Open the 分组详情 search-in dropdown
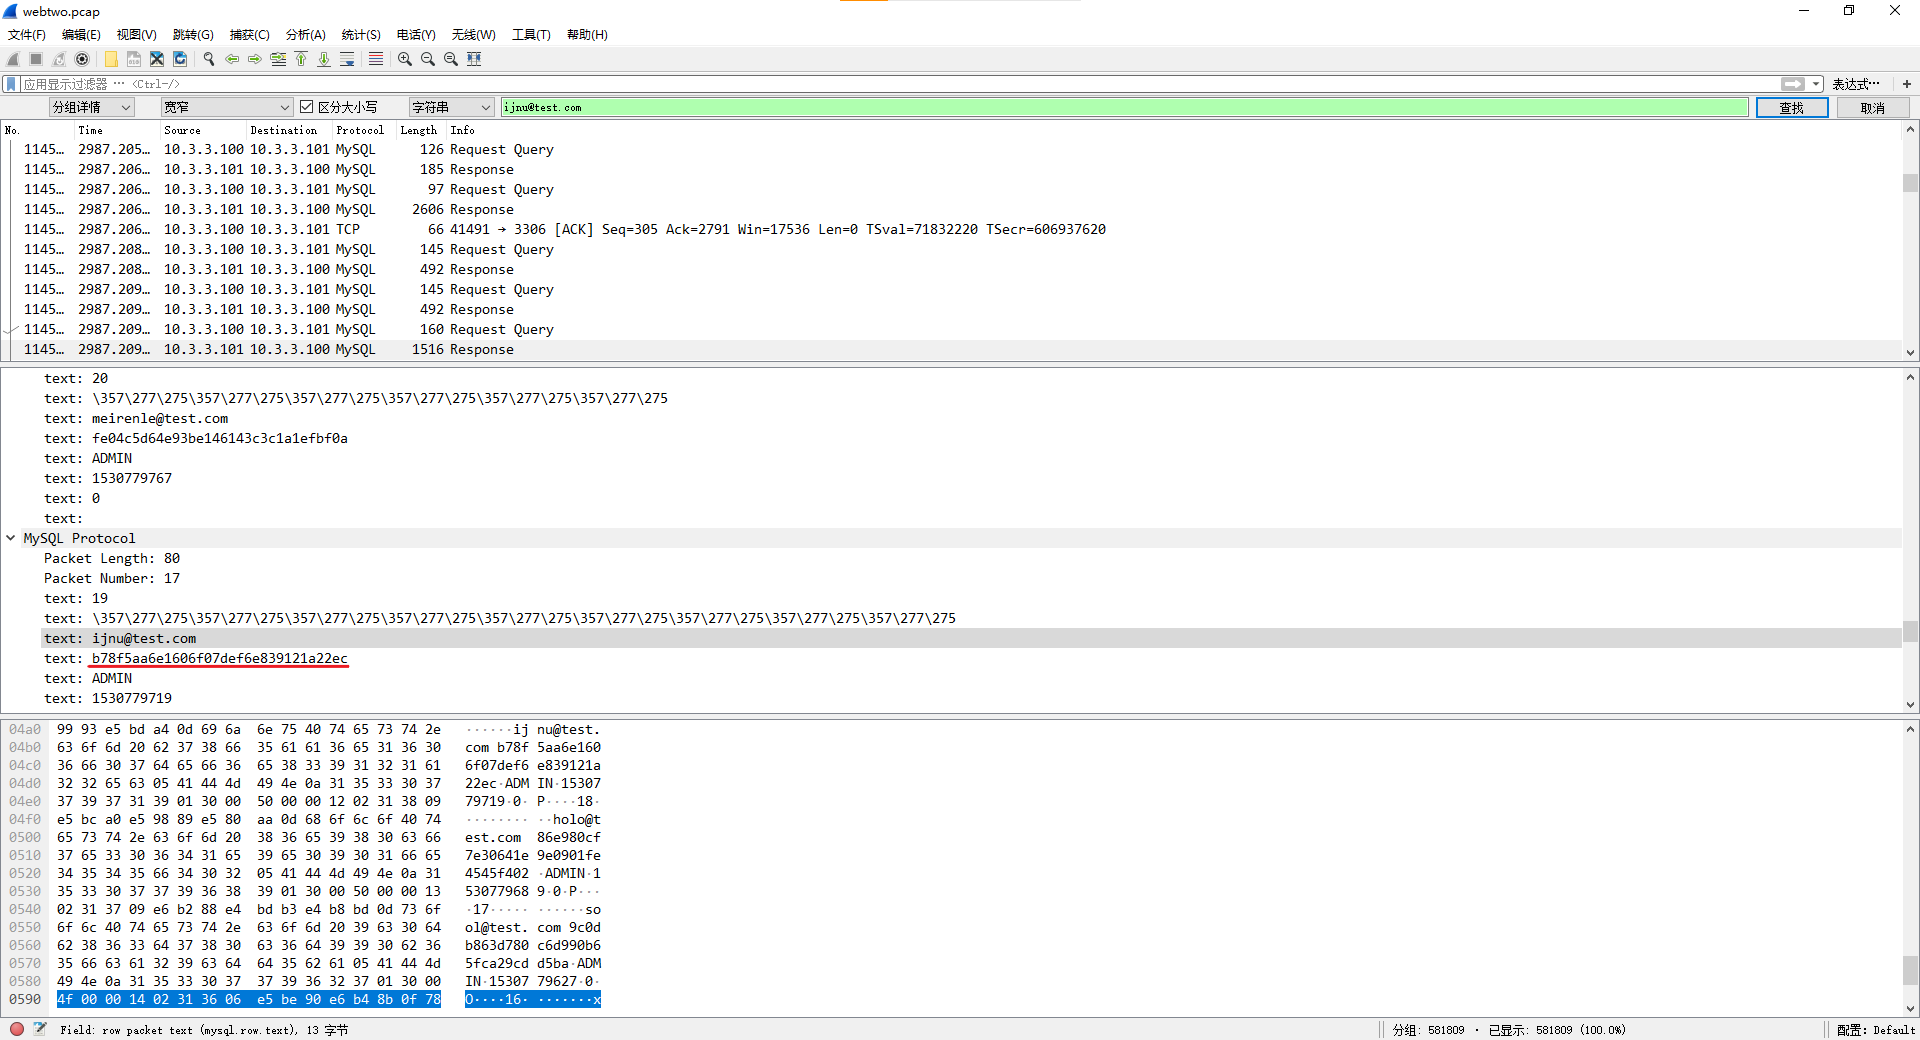The height and width of the screenshot is (1040, 1920). point(91,107)
